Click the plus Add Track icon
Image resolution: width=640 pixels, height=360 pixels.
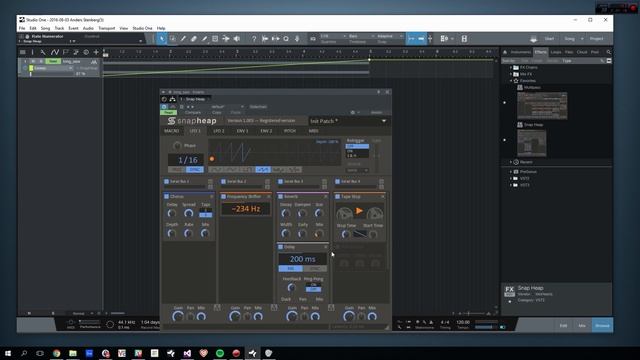pyautogui.click(x=96, y=52)
